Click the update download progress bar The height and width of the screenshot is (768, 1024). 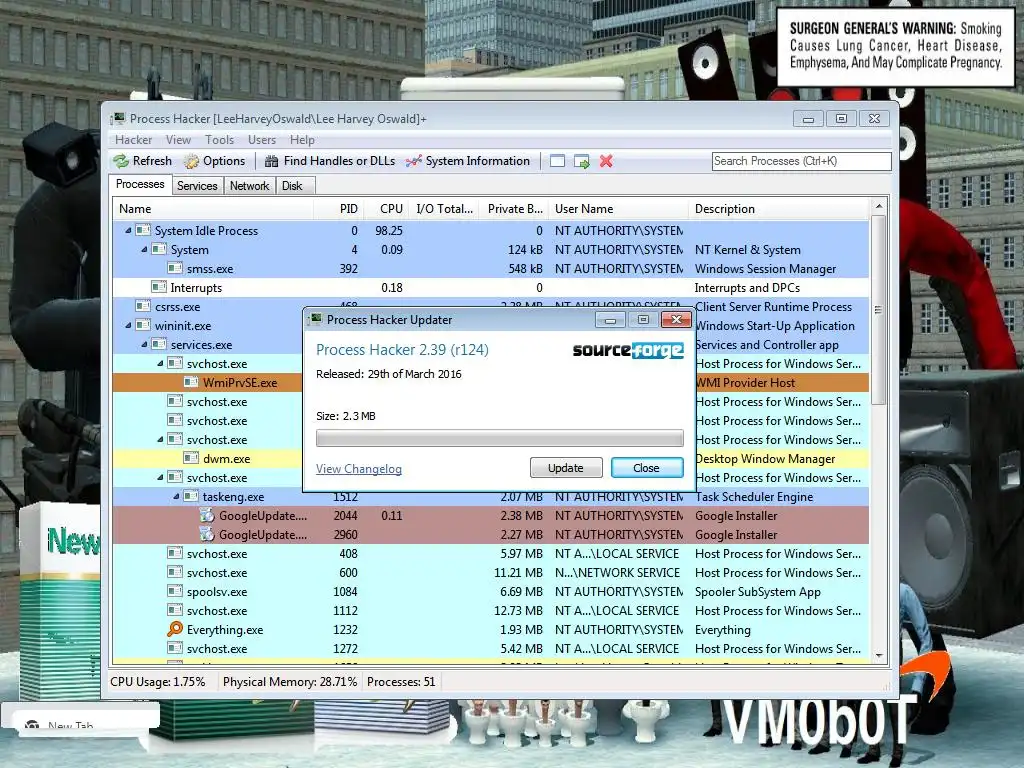coord(500,438)
